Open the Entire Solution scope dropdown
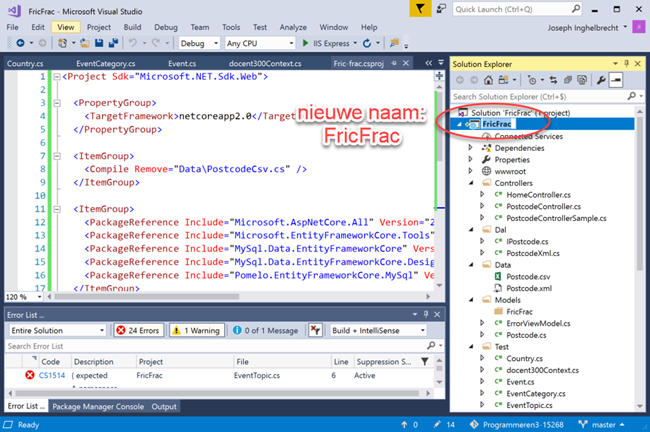The width and height of the screenshot is (650, 432). coord(55,330)
